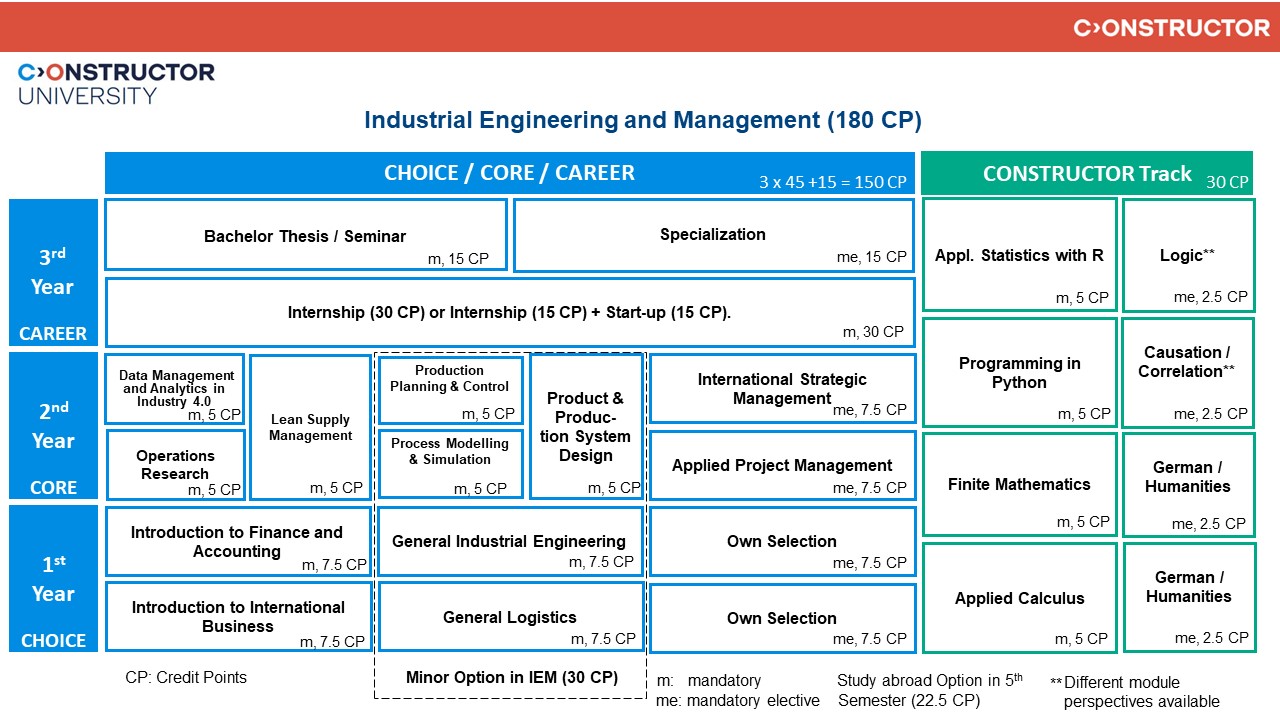
Task: Select the Specialization module box
Action: click(714, 235)
